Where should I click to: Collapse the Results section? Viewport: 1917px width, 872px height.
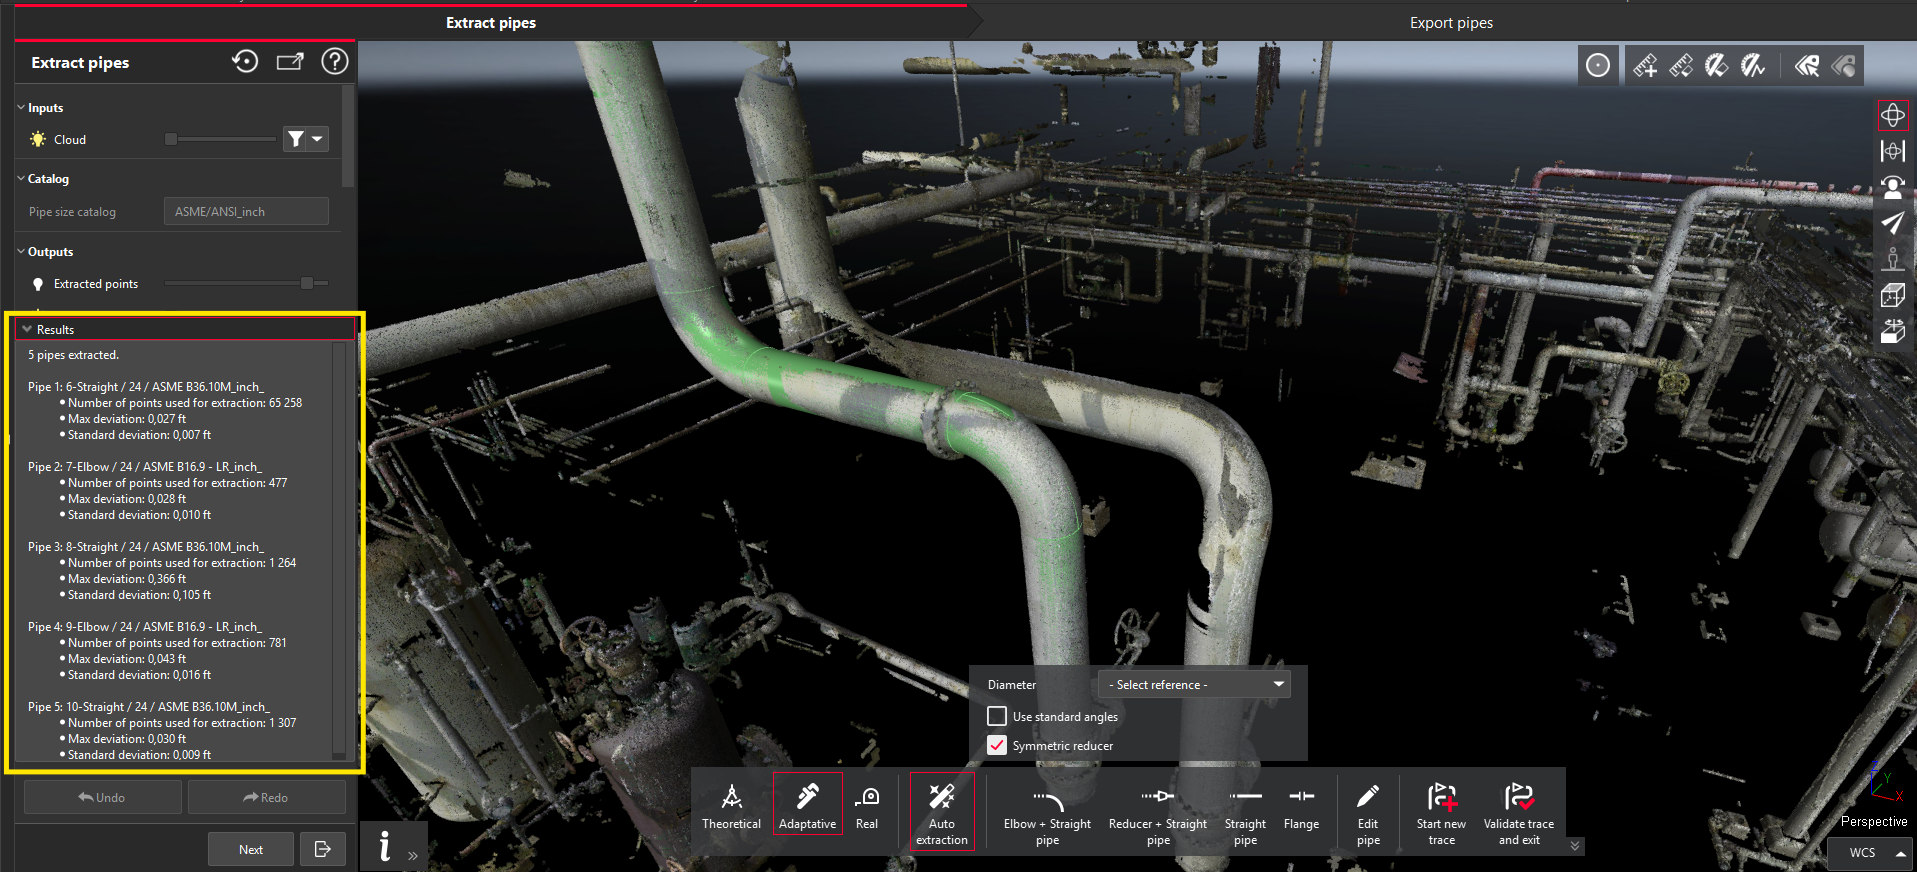[x=27, y=329]
